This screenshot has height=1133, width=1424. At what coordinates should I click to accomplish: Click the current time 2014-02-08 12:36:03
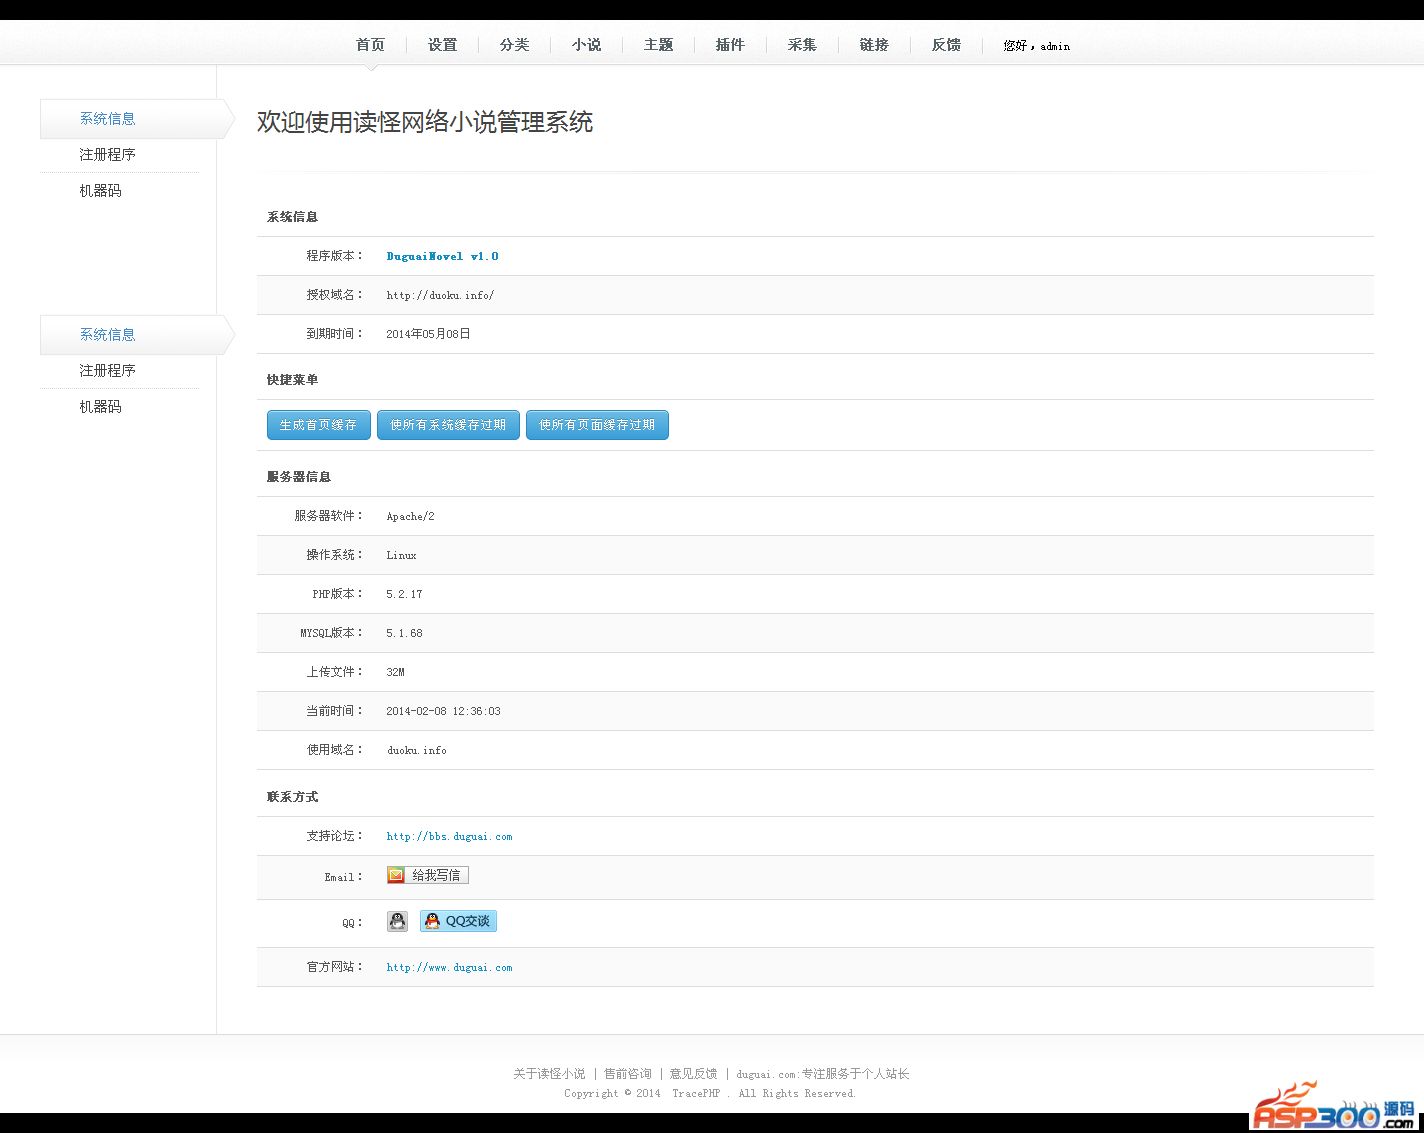coord(443,711)
